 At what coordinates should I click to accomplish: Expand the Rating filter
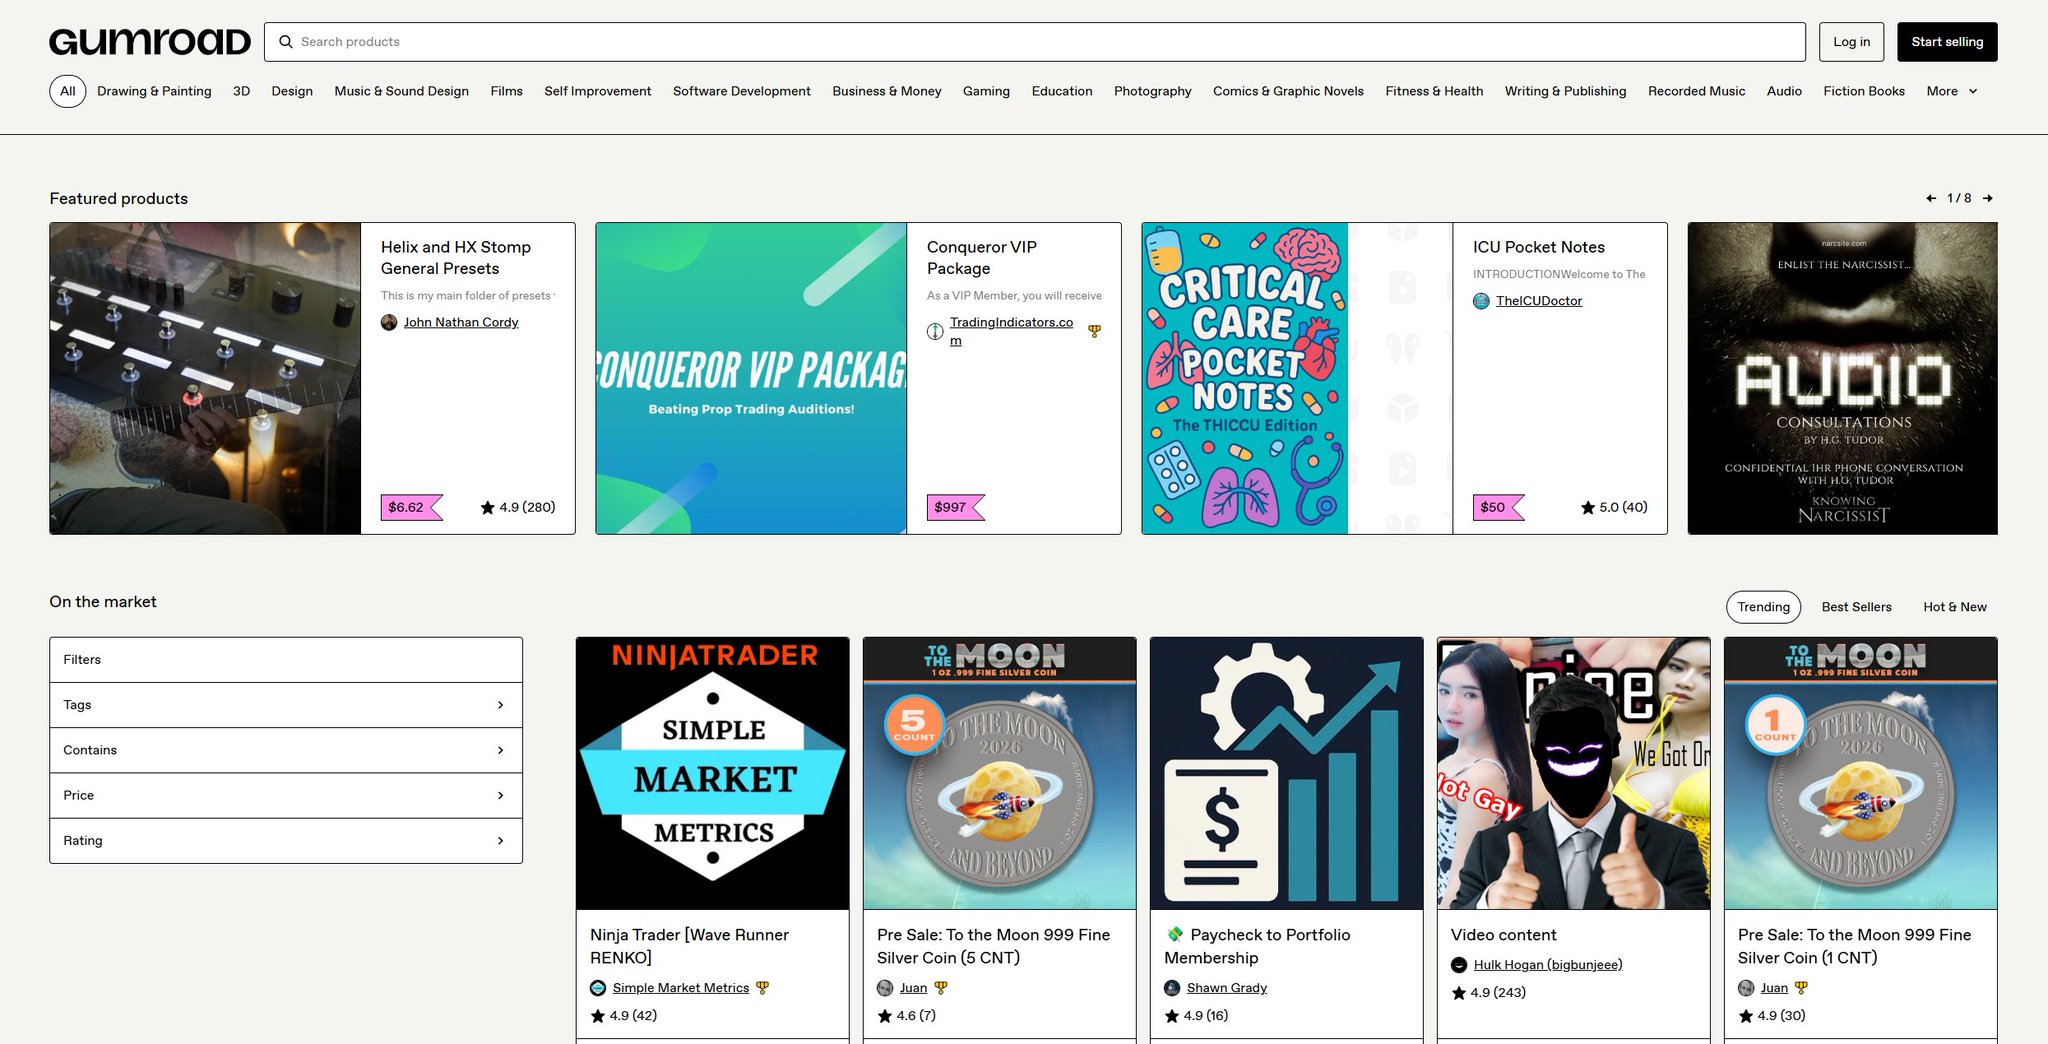pyautogui.click(x=286, y=841)
